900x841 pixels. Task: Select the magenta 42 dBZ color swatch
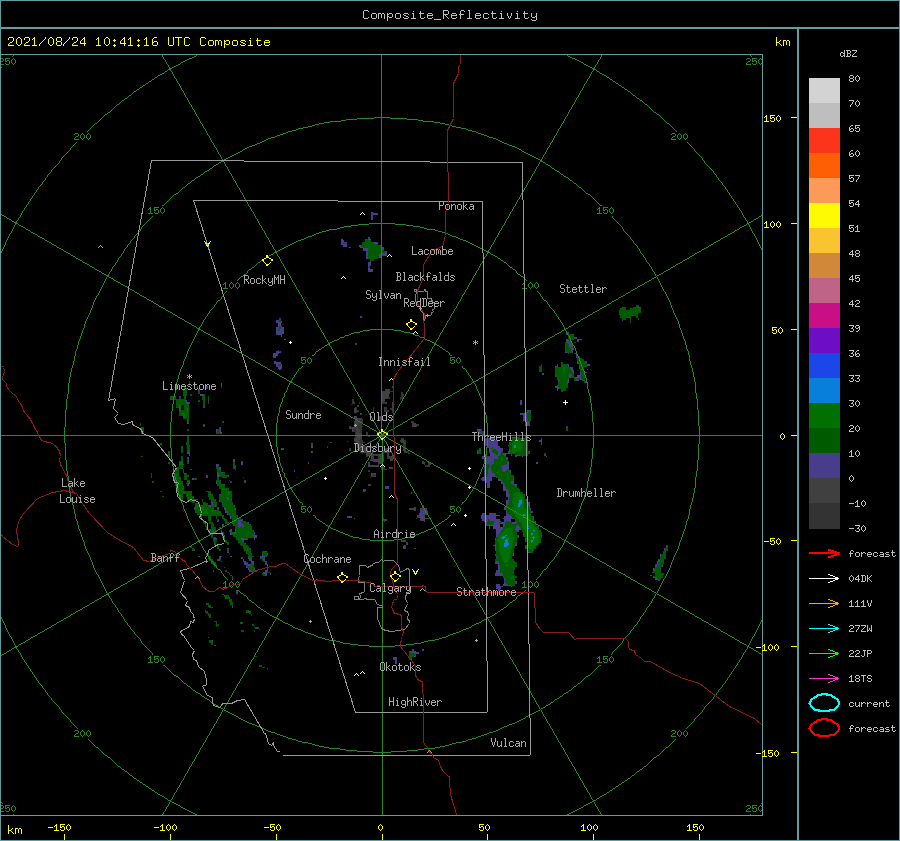[824, 316]
